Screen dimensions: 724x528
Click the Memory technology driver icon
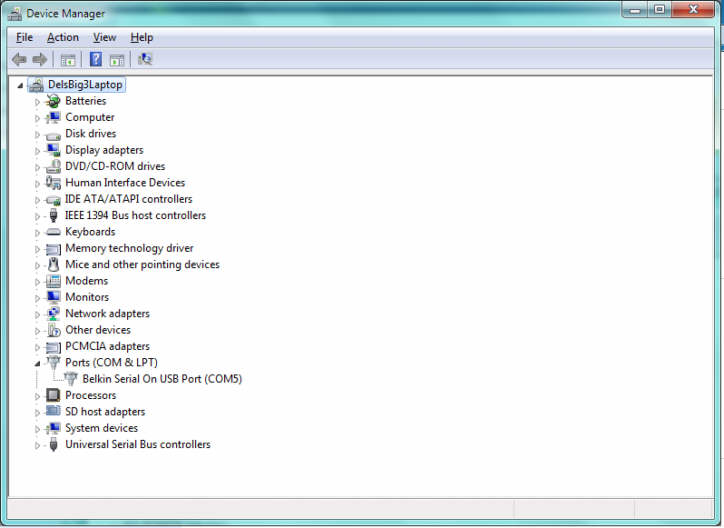pyautogui.click(x=54, y=249)
